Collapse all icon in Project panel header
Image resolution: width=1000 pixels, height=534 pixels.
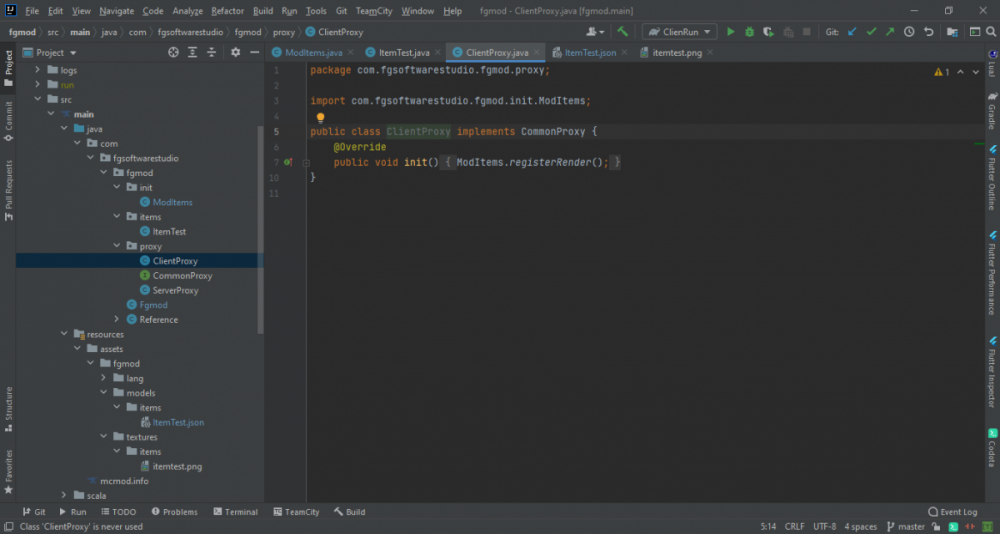212,52
